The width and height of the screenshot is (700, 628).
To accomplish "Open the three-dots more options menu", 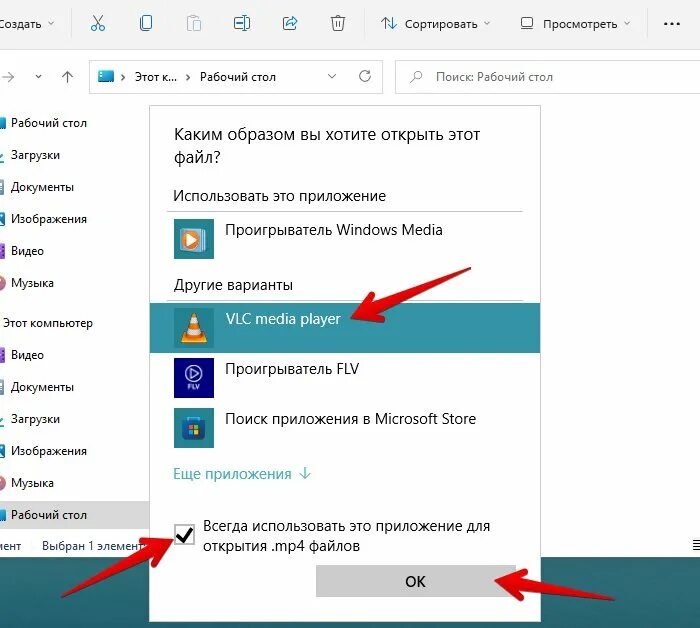I will pos(672,24).
